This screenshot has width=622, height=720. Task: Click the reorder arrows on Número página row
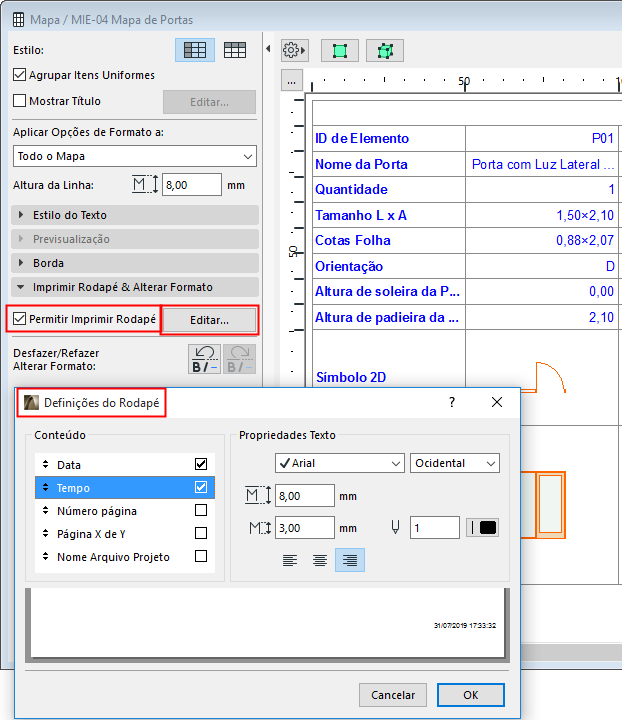(x=45, y=510)
